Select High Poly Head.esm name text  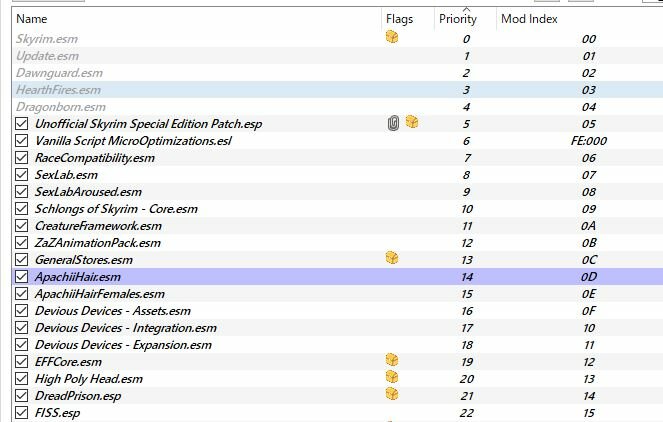point(89,378)
